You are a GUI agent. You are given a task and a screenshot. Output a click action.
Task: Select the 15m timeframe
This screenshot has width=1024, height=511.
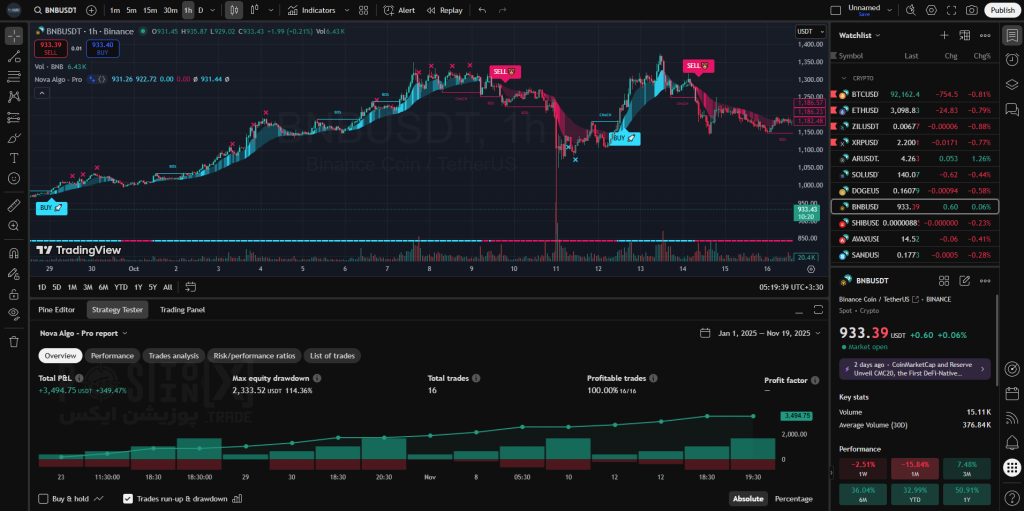click(150, 10)
